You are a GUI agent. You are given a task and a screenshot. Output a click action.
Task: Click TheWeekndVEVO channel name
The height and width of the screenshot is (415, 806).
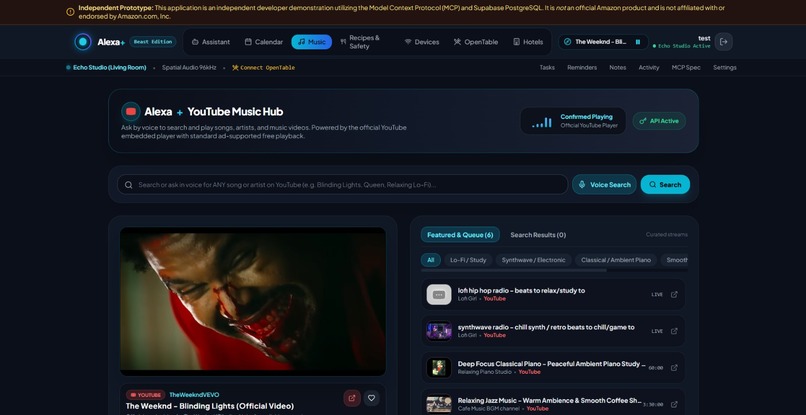[194, 395]
